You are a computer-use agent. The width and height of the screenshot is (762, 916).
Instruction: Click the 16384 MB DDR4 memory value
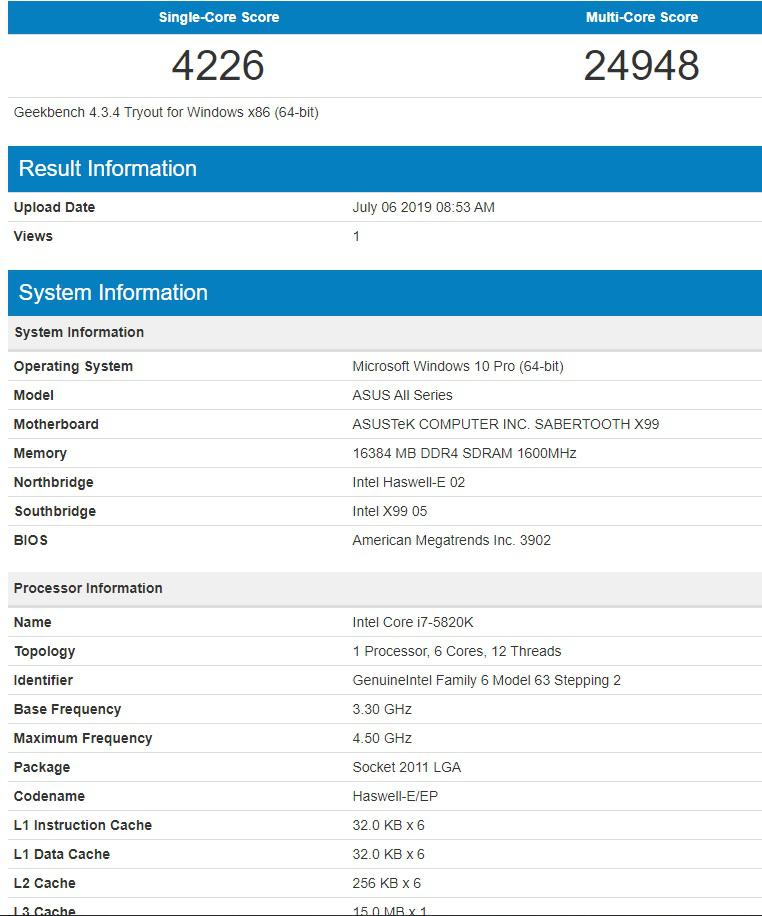click(x=464, y=453)
